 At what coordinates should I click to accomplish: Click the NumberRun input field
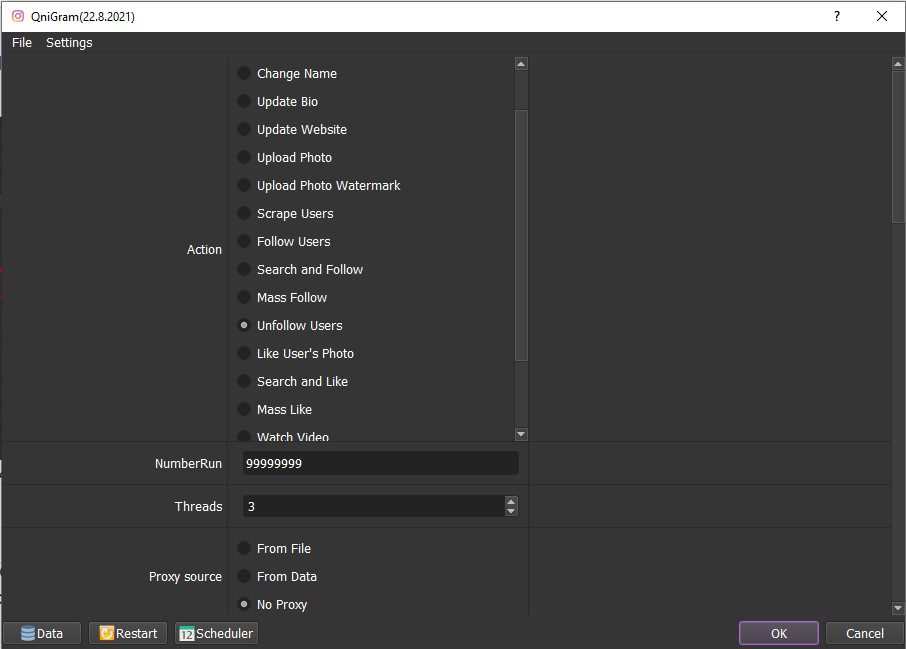pos(380,463)
